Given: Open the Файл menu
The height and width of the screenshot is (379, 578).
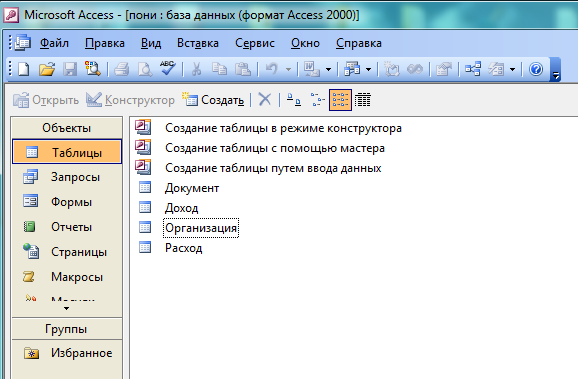Looking at the screenshot, I should [x=54, y=43].
